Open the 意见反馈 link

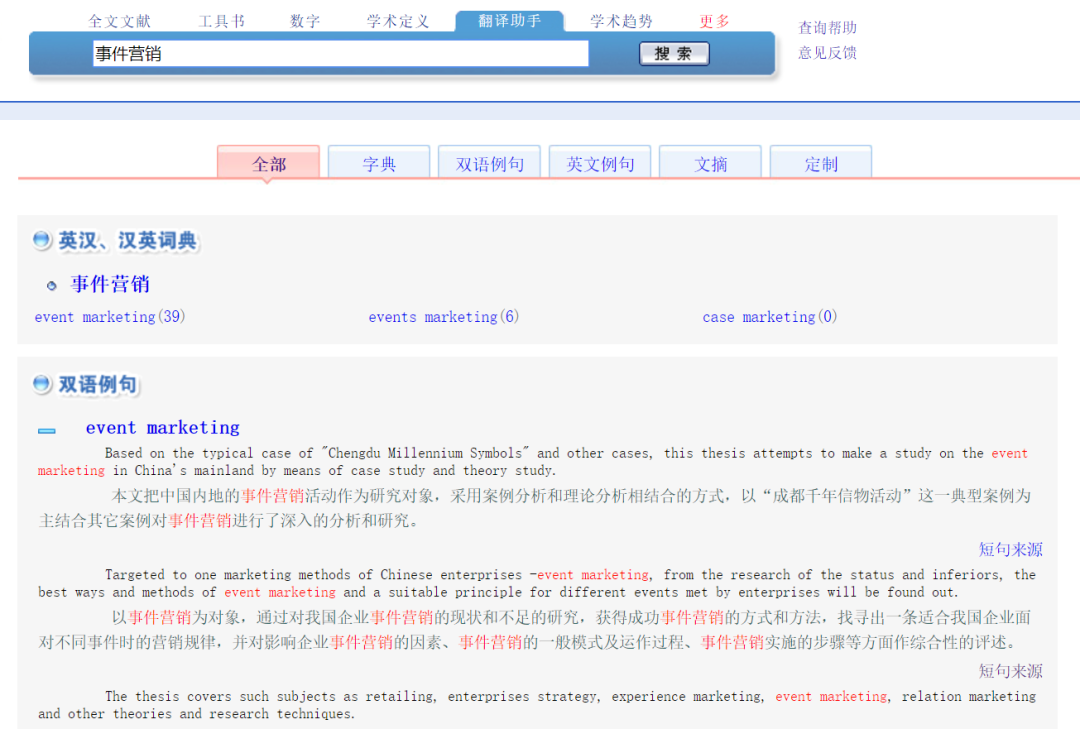click(827, 53)
